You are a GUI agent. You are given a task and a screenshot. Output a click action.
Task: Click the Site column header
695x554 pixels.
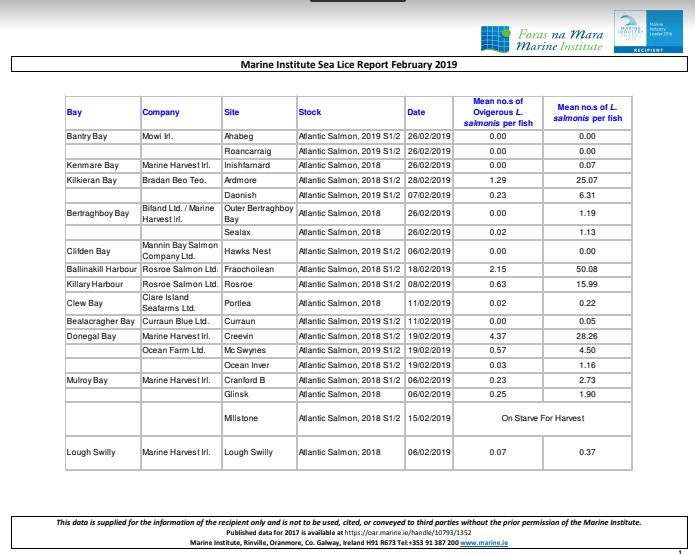click(232, 112)
